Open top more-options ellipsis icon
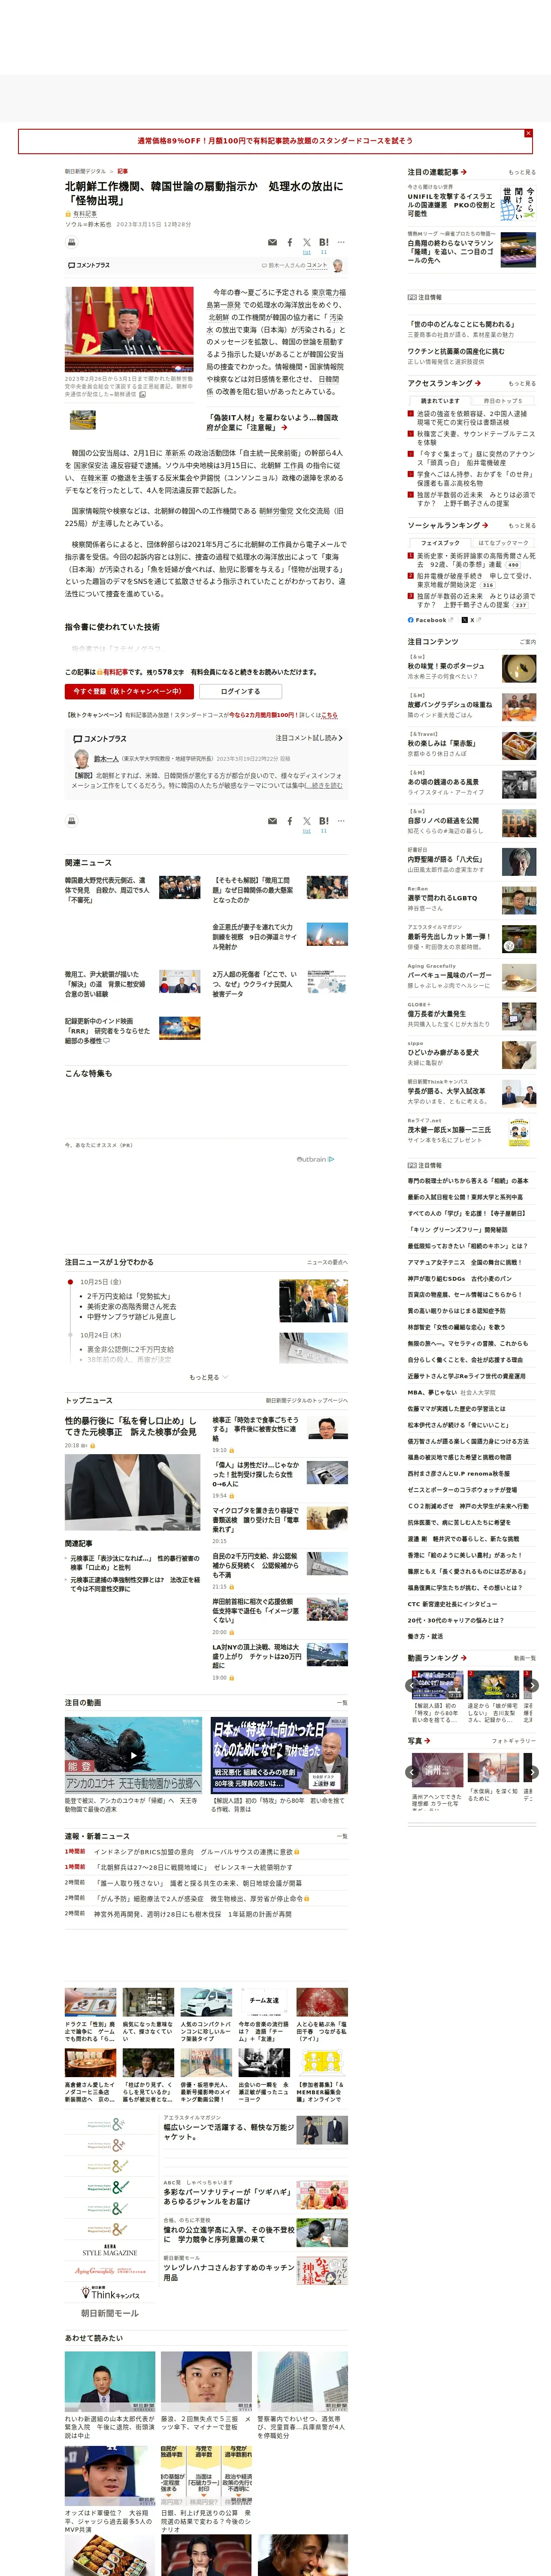Image resolution: width=551 pixels, height=2576 pixels. pos(341,242)
